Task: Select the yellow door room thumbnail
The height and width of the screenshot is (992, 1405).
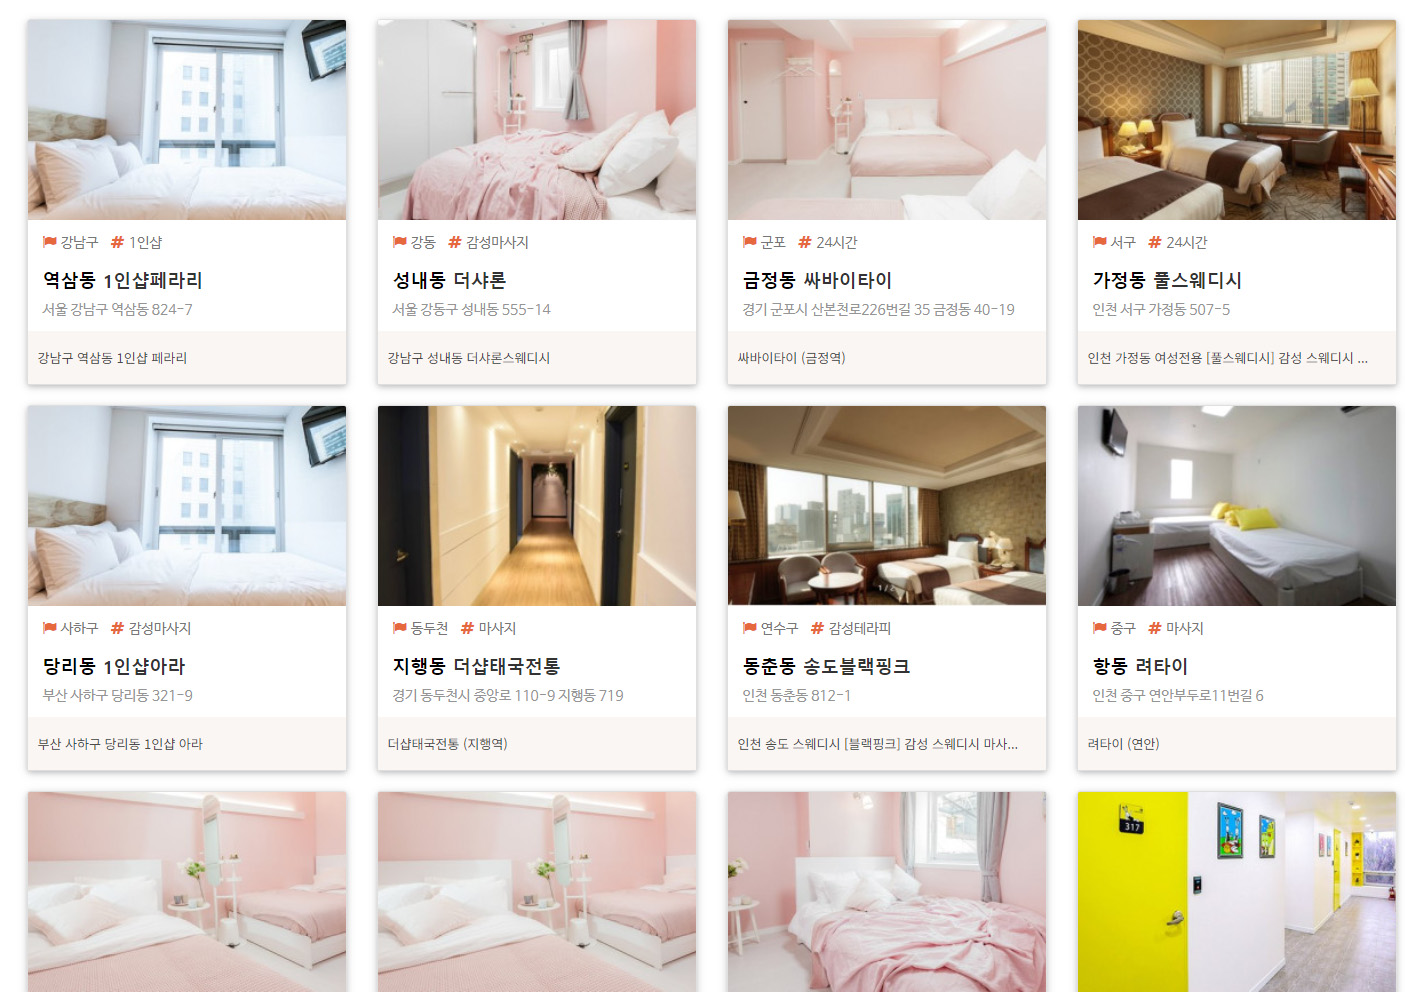Action: [x=1237, y=892]
